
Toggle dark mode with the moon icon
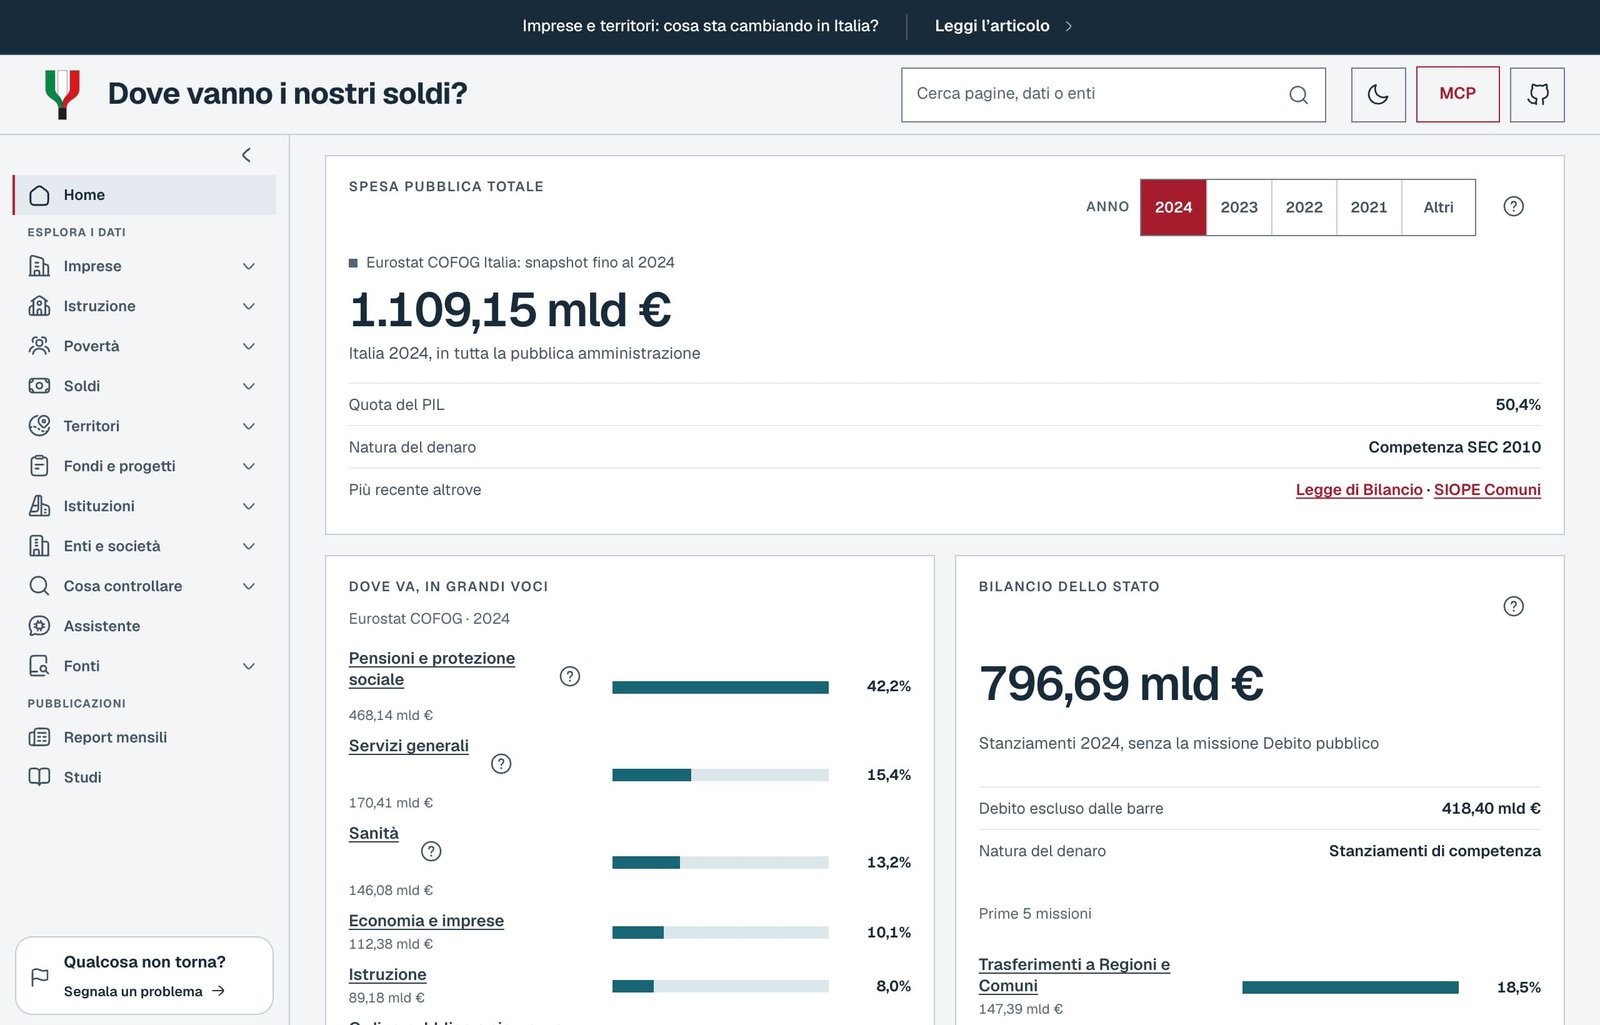click(1378, 94)
